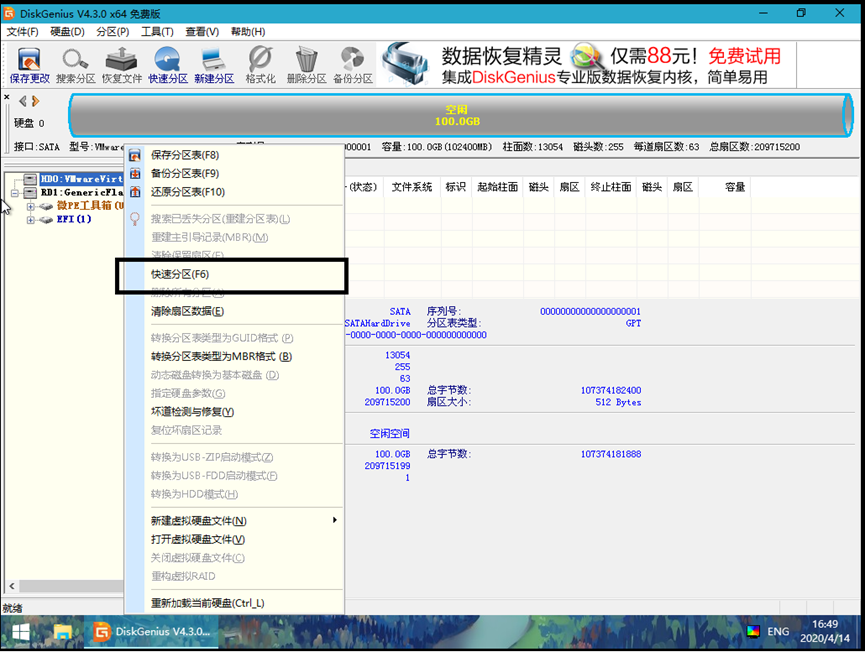Click the tree panel left scroll arrow

[12, 586]
